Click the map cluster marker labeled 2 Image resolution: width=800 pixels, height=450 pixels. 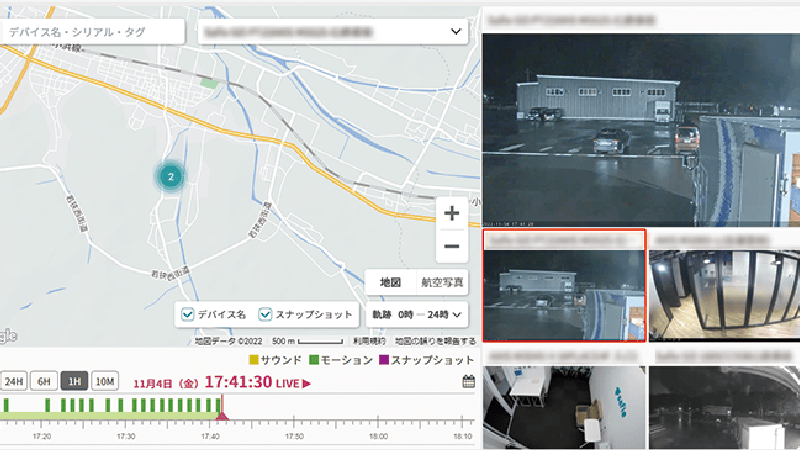pos(170,177)
